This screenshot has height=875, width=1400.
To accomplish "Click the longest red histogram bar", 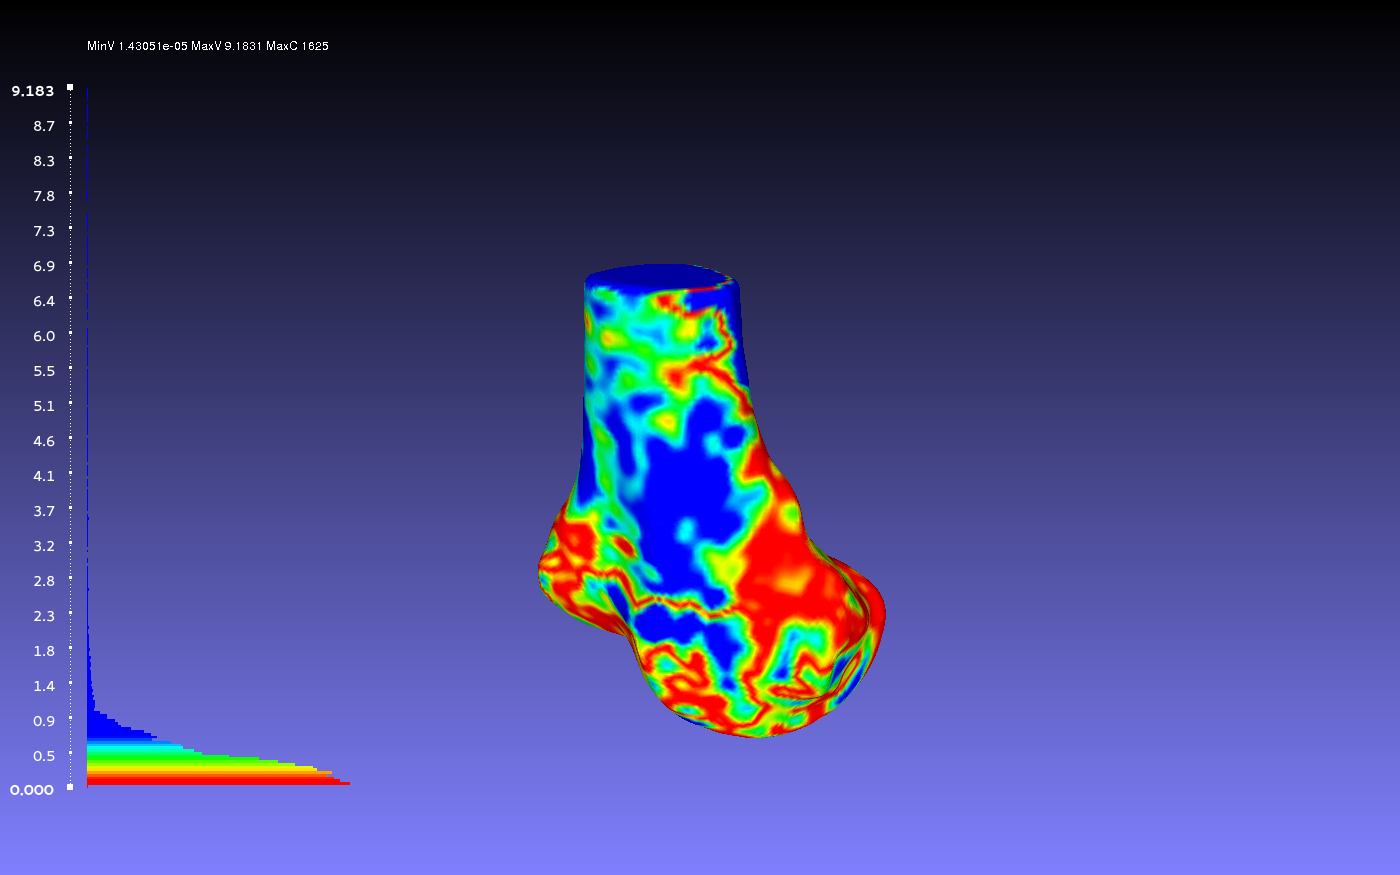I will click(218, 783).
